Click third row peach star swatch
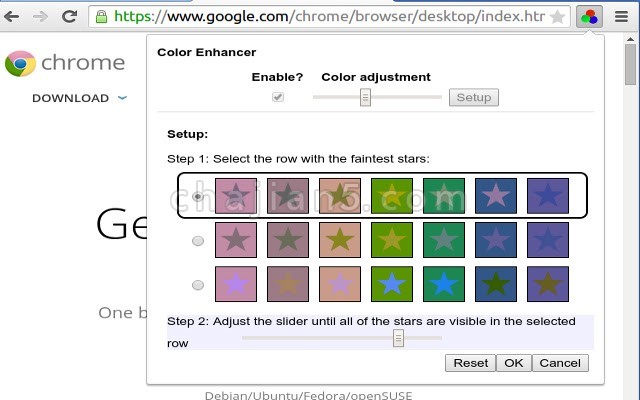Image resolution: width=640 pixels, height=400 pixels. click(x=340, y=284)
